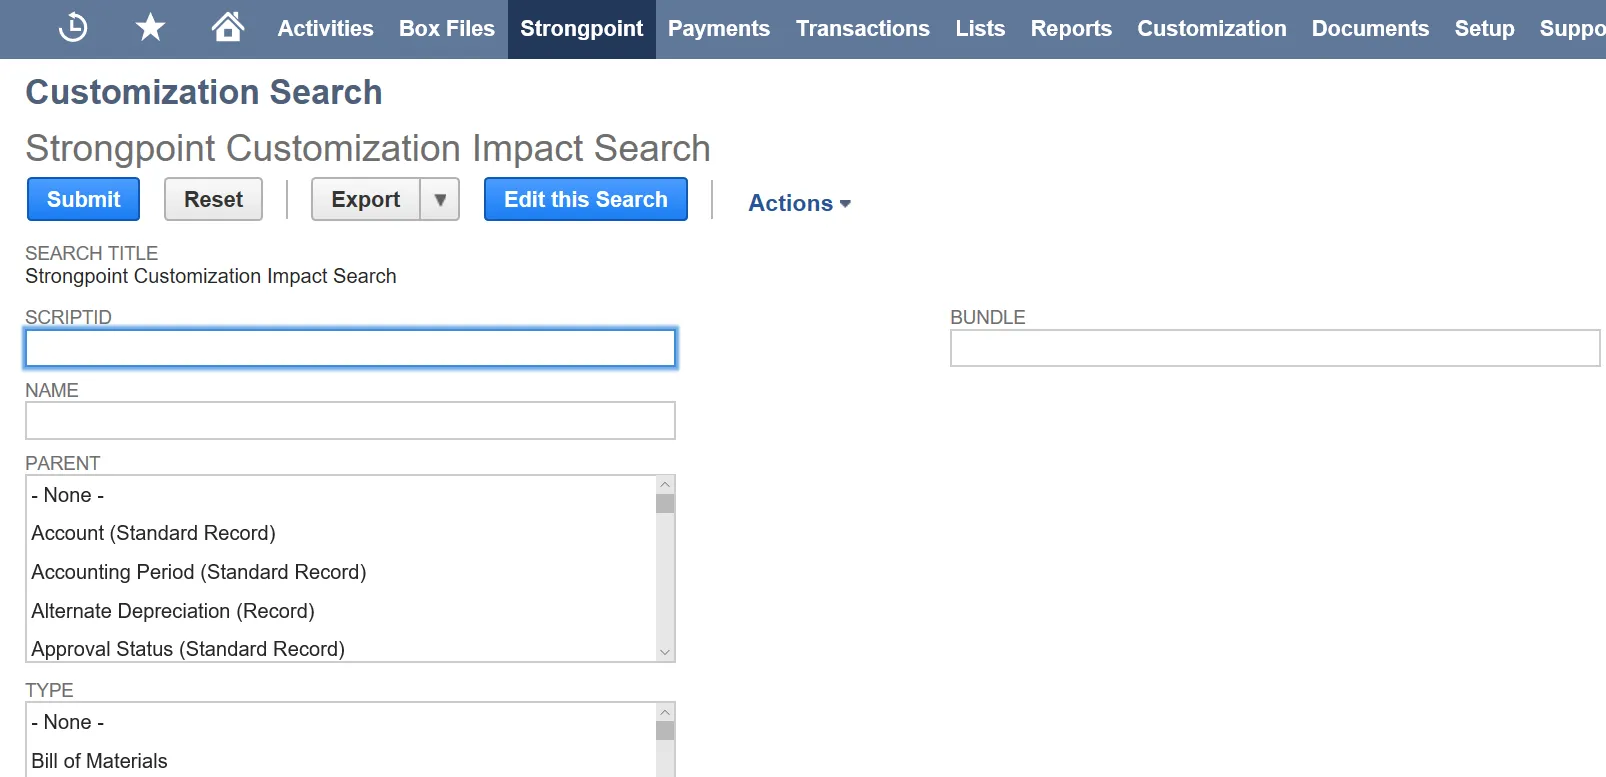Click the Export button
This screenshot has height=777, width=1606.
366,199
